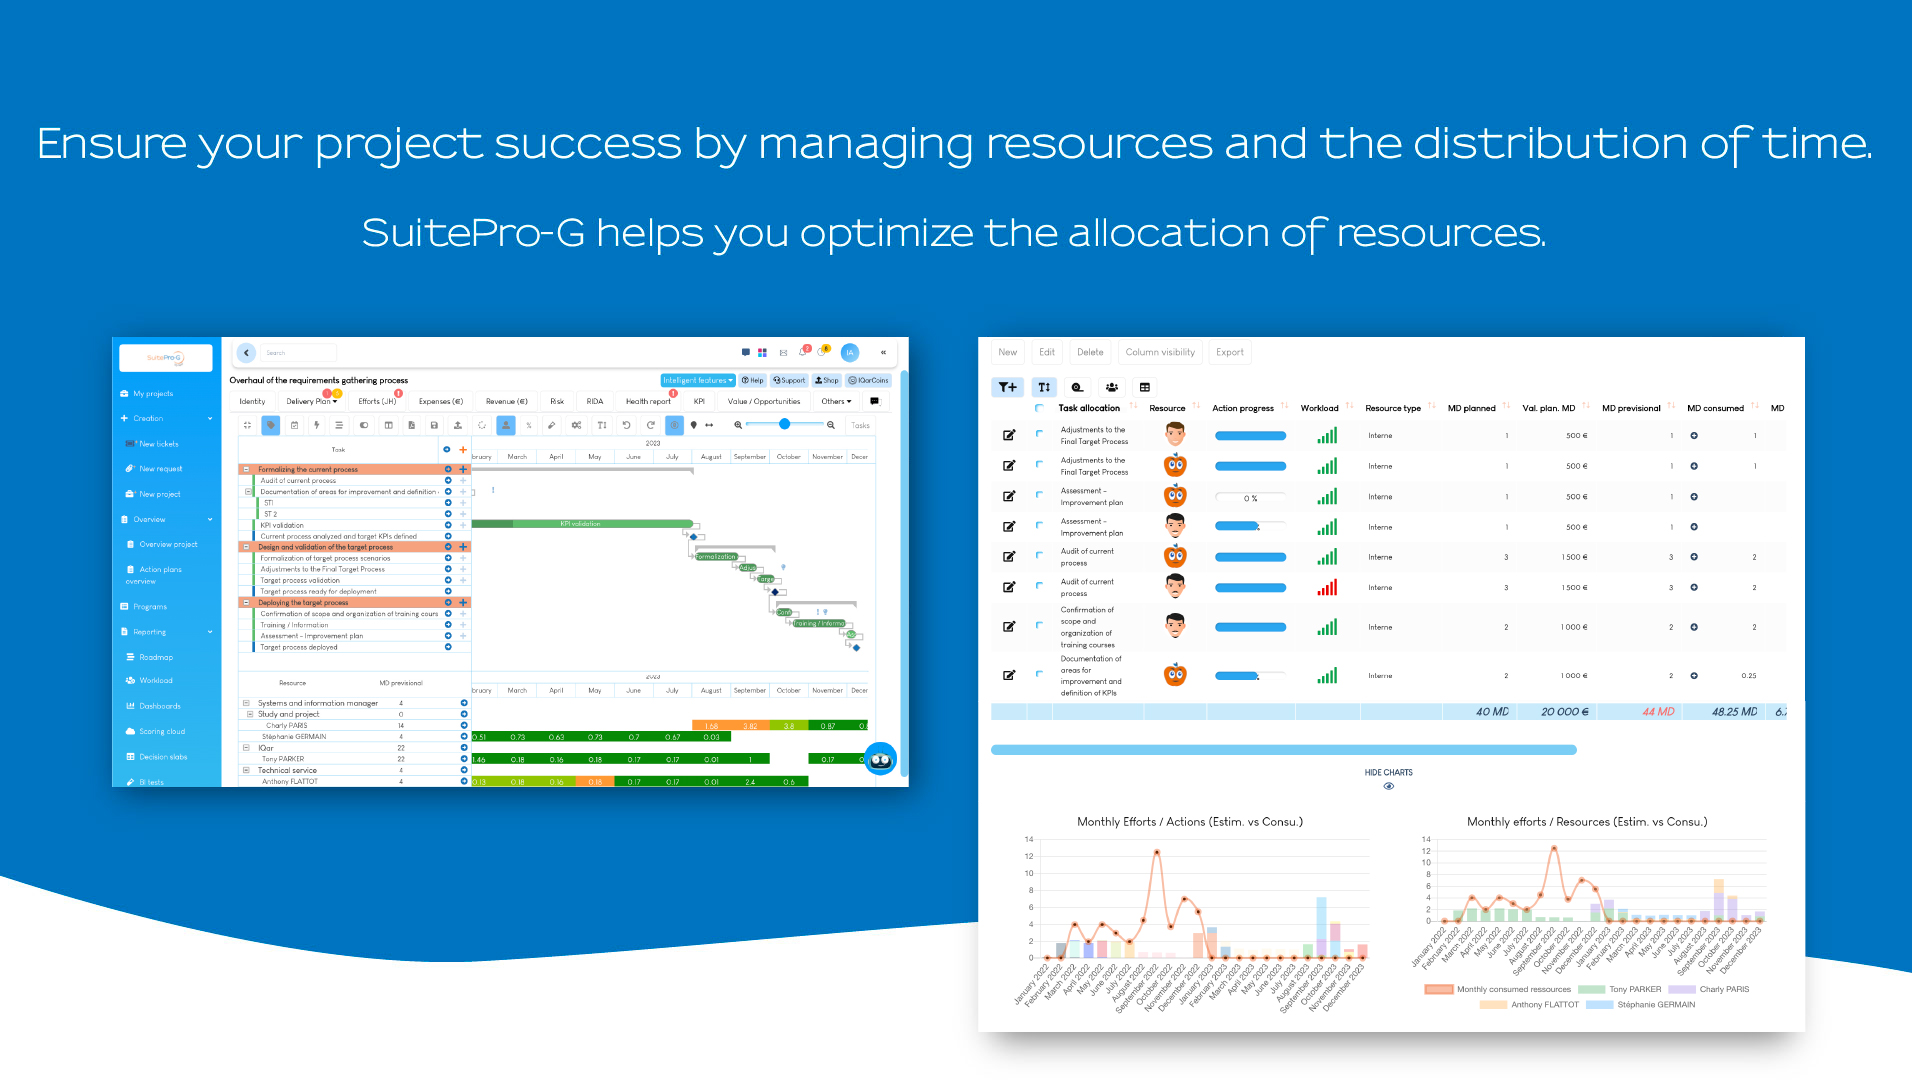Open the Intelligent features dropdown

pyautogui.click(x=697, y=380)
